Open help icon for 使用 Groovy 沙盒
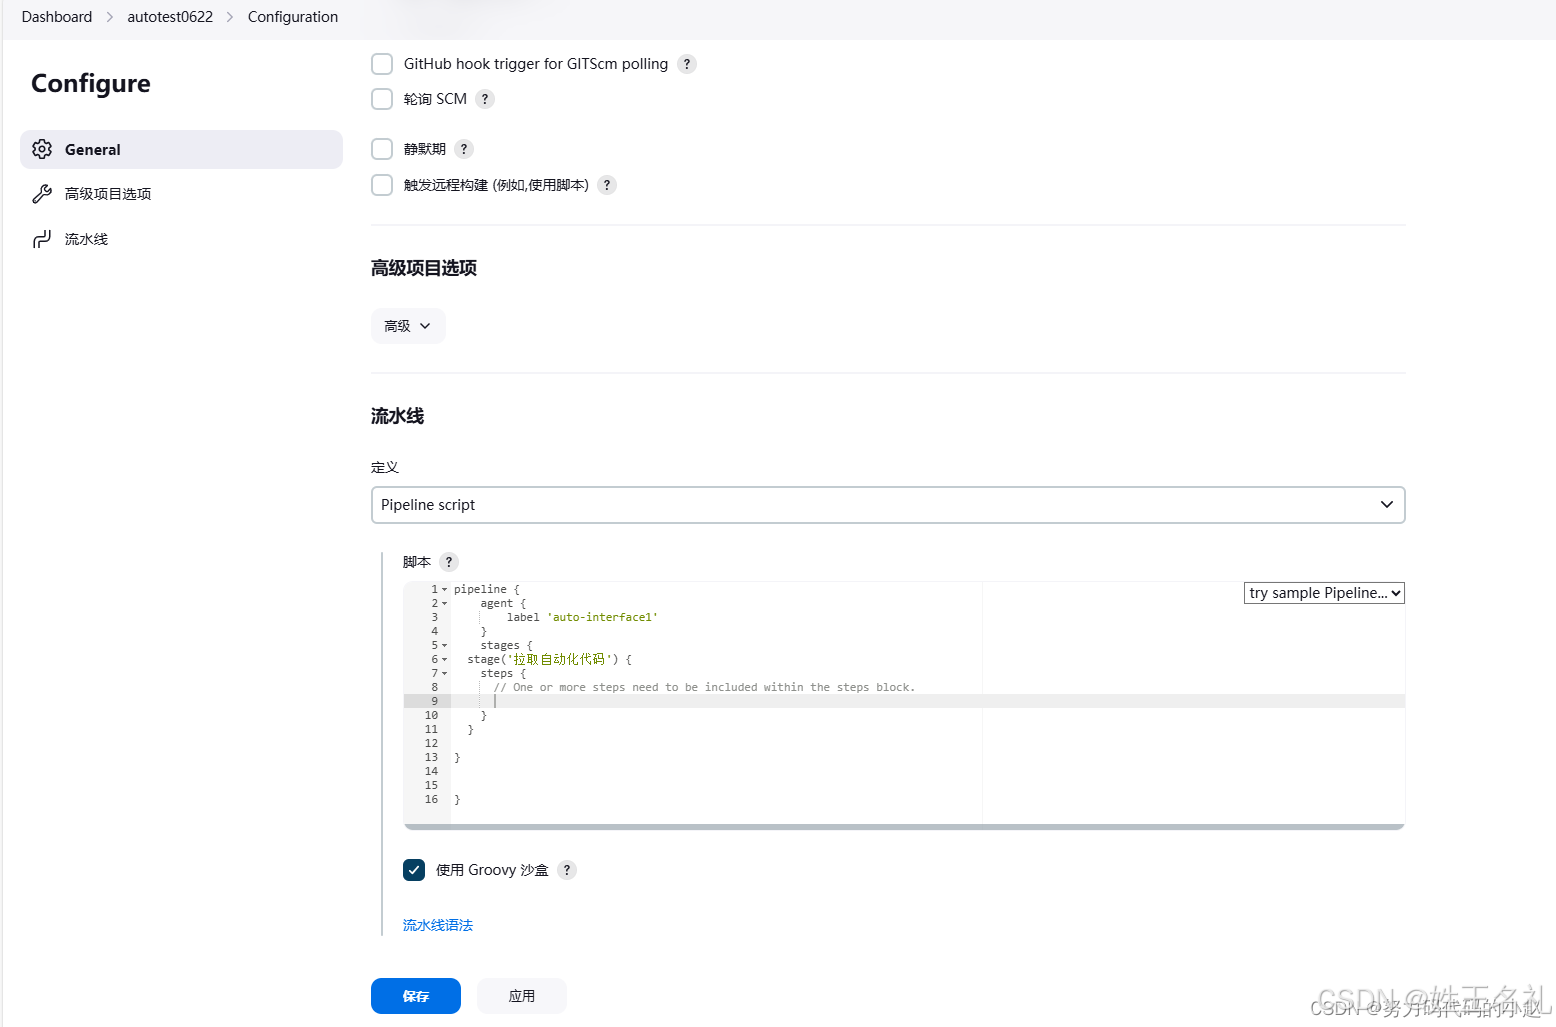This screenshot has height=1027, width=1556. [567, 870]
